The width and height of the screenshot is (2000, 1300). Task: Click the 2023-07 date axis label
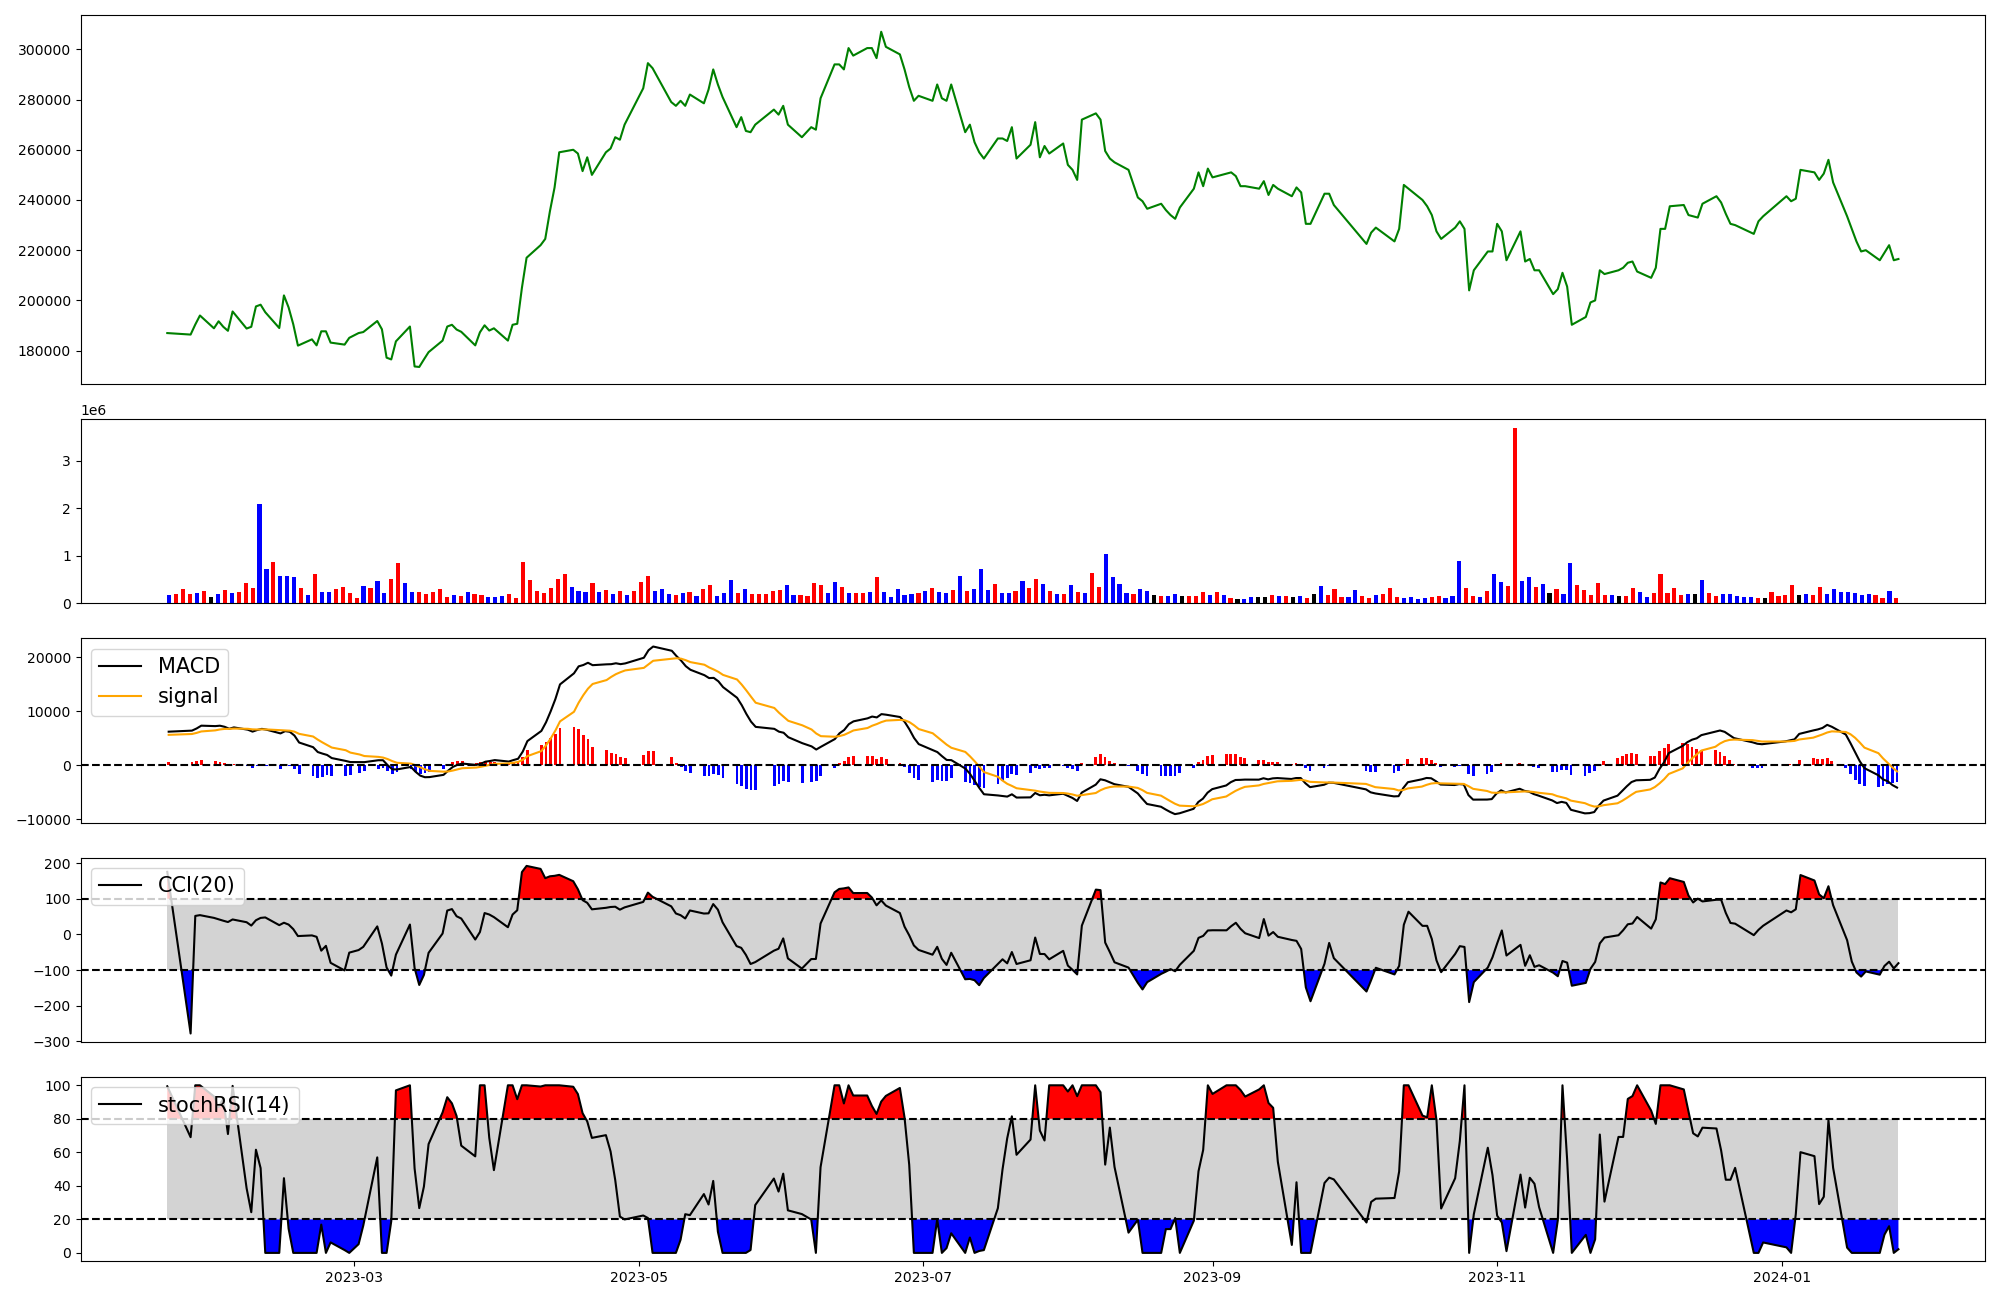[923, 1277]
